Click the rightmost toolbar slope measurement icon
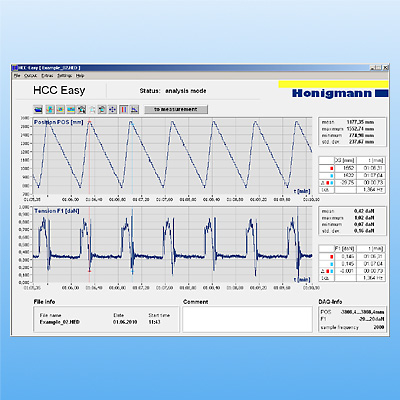 pyautogui.click(x=134, y=109)
